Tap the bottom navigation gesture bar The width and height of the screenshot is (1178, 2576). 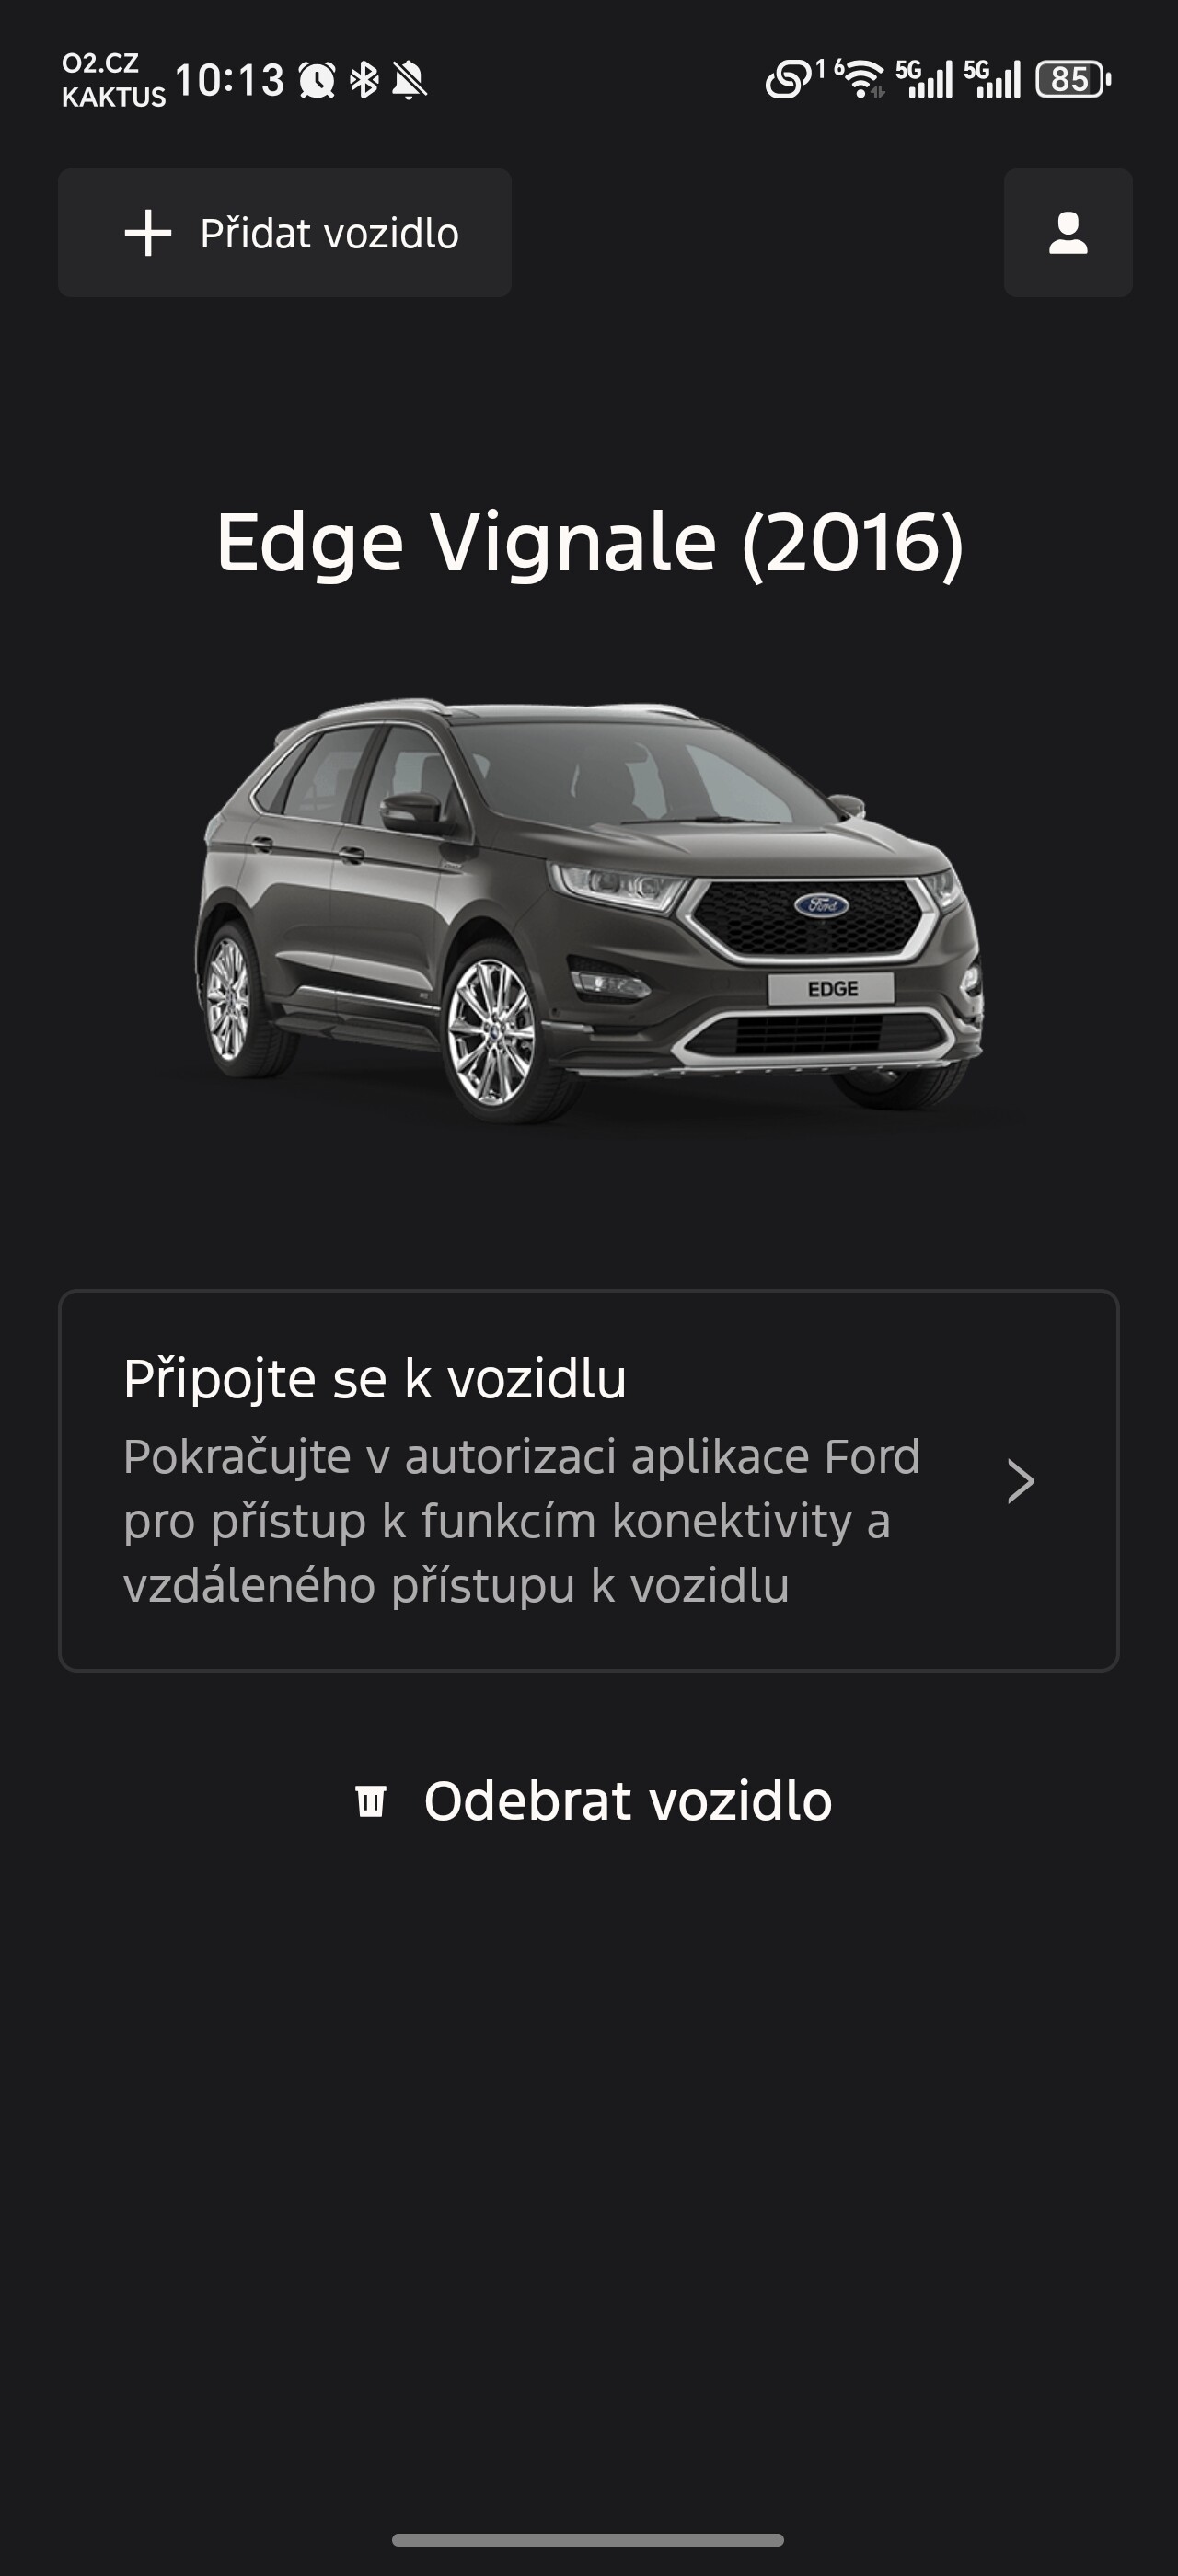pos(588,2540)
